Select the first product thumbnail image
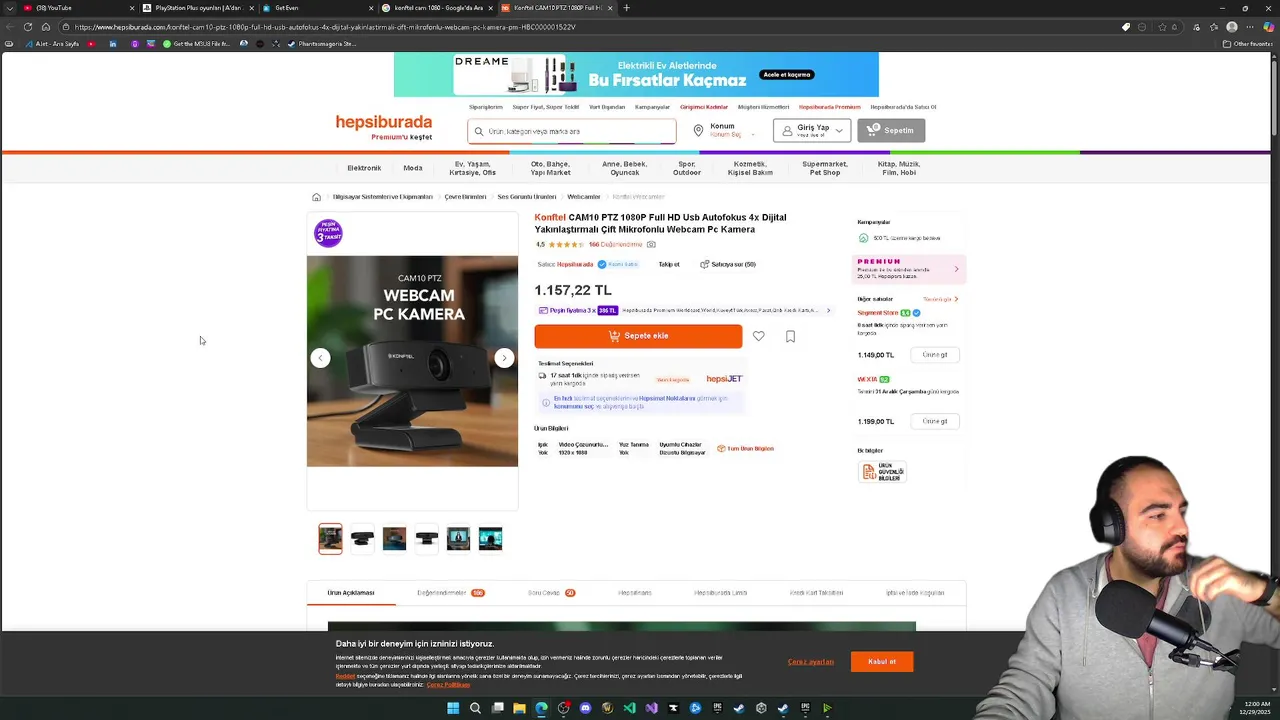The height and width of the screenshot is (720, 1280). (330, 539)
